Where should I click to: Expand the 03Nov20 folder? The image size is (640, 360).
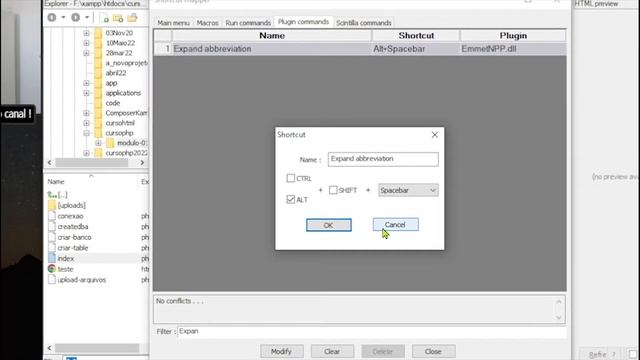click(x=86, y=33)
